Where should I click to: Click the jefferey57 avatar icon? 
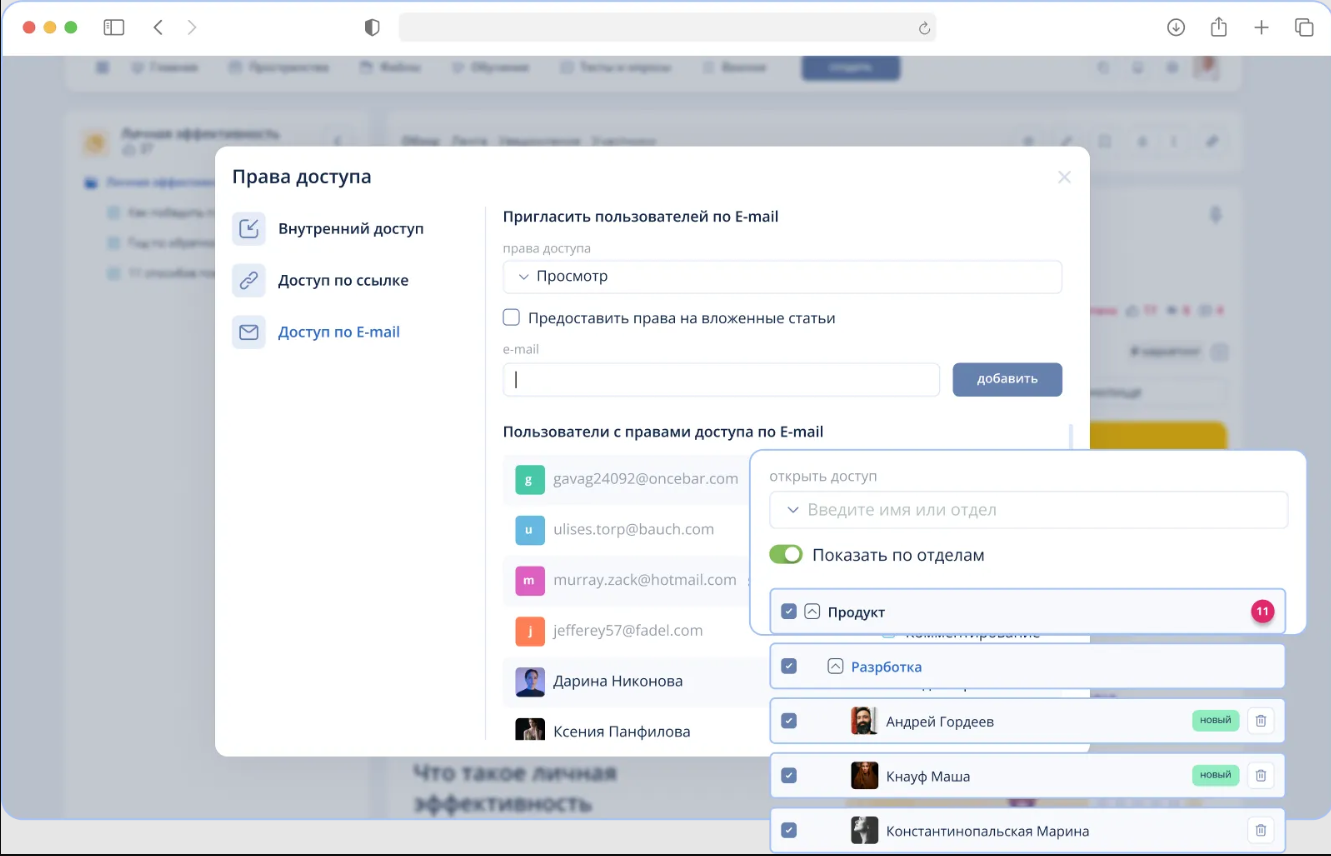(x=530, y=631)
